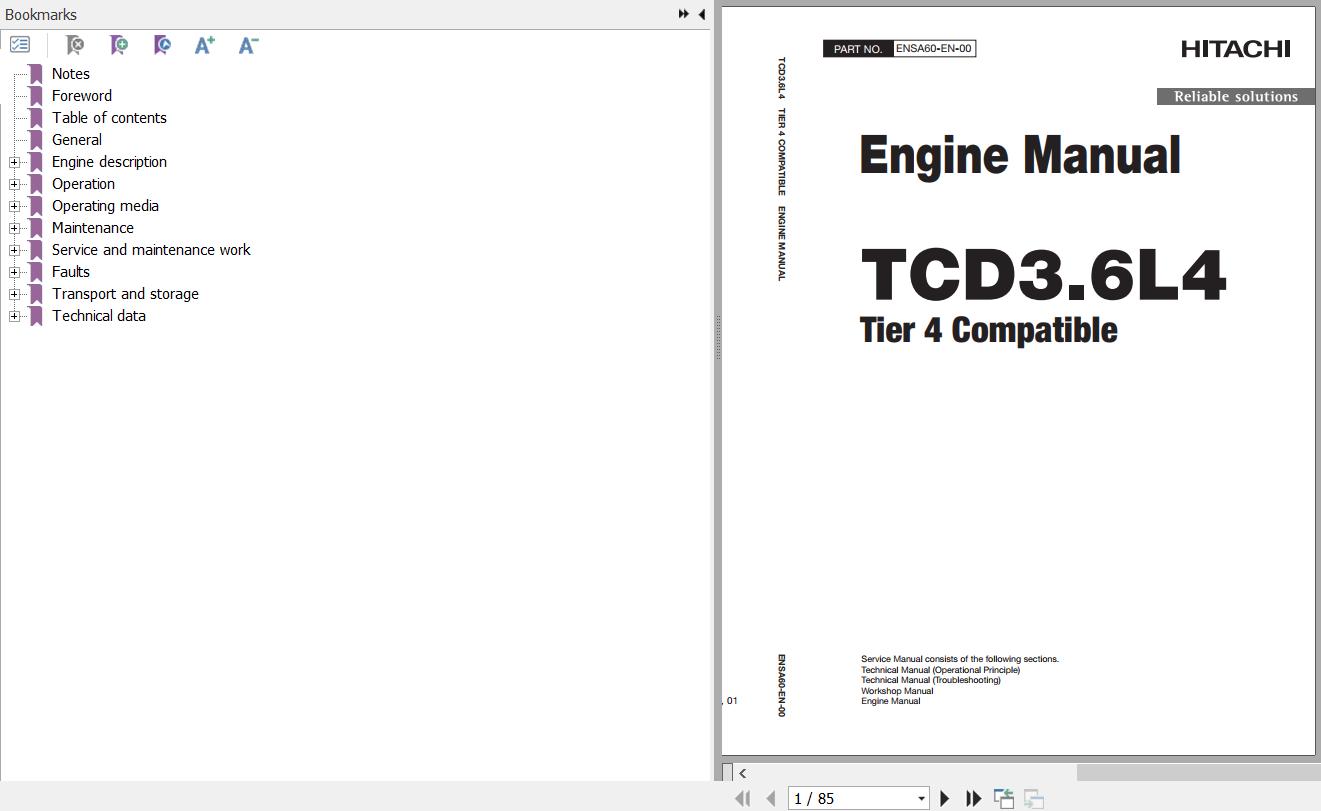This screenshot has height=811, width=1321.
Task: Click the TCD3.6L4 title text
Action: tap(1043, 274)
